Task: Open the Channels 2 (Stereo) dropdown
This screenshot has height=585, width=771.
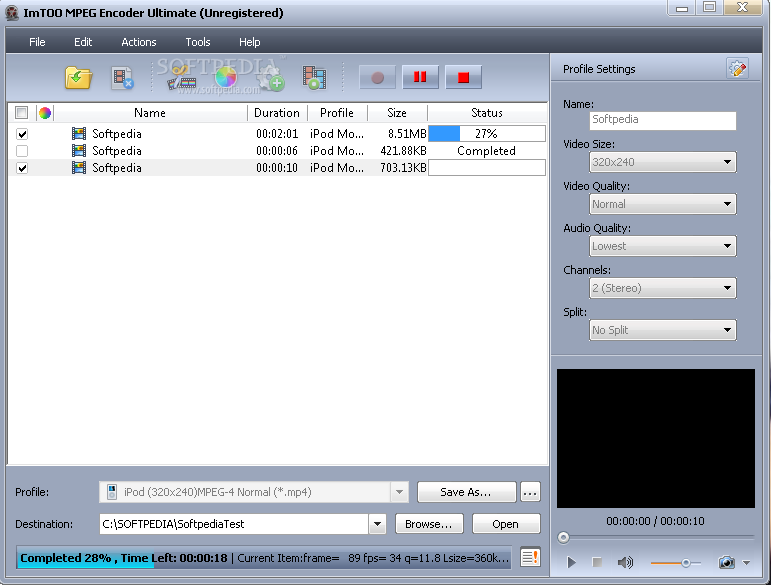Action: click(x=662, y=288)
